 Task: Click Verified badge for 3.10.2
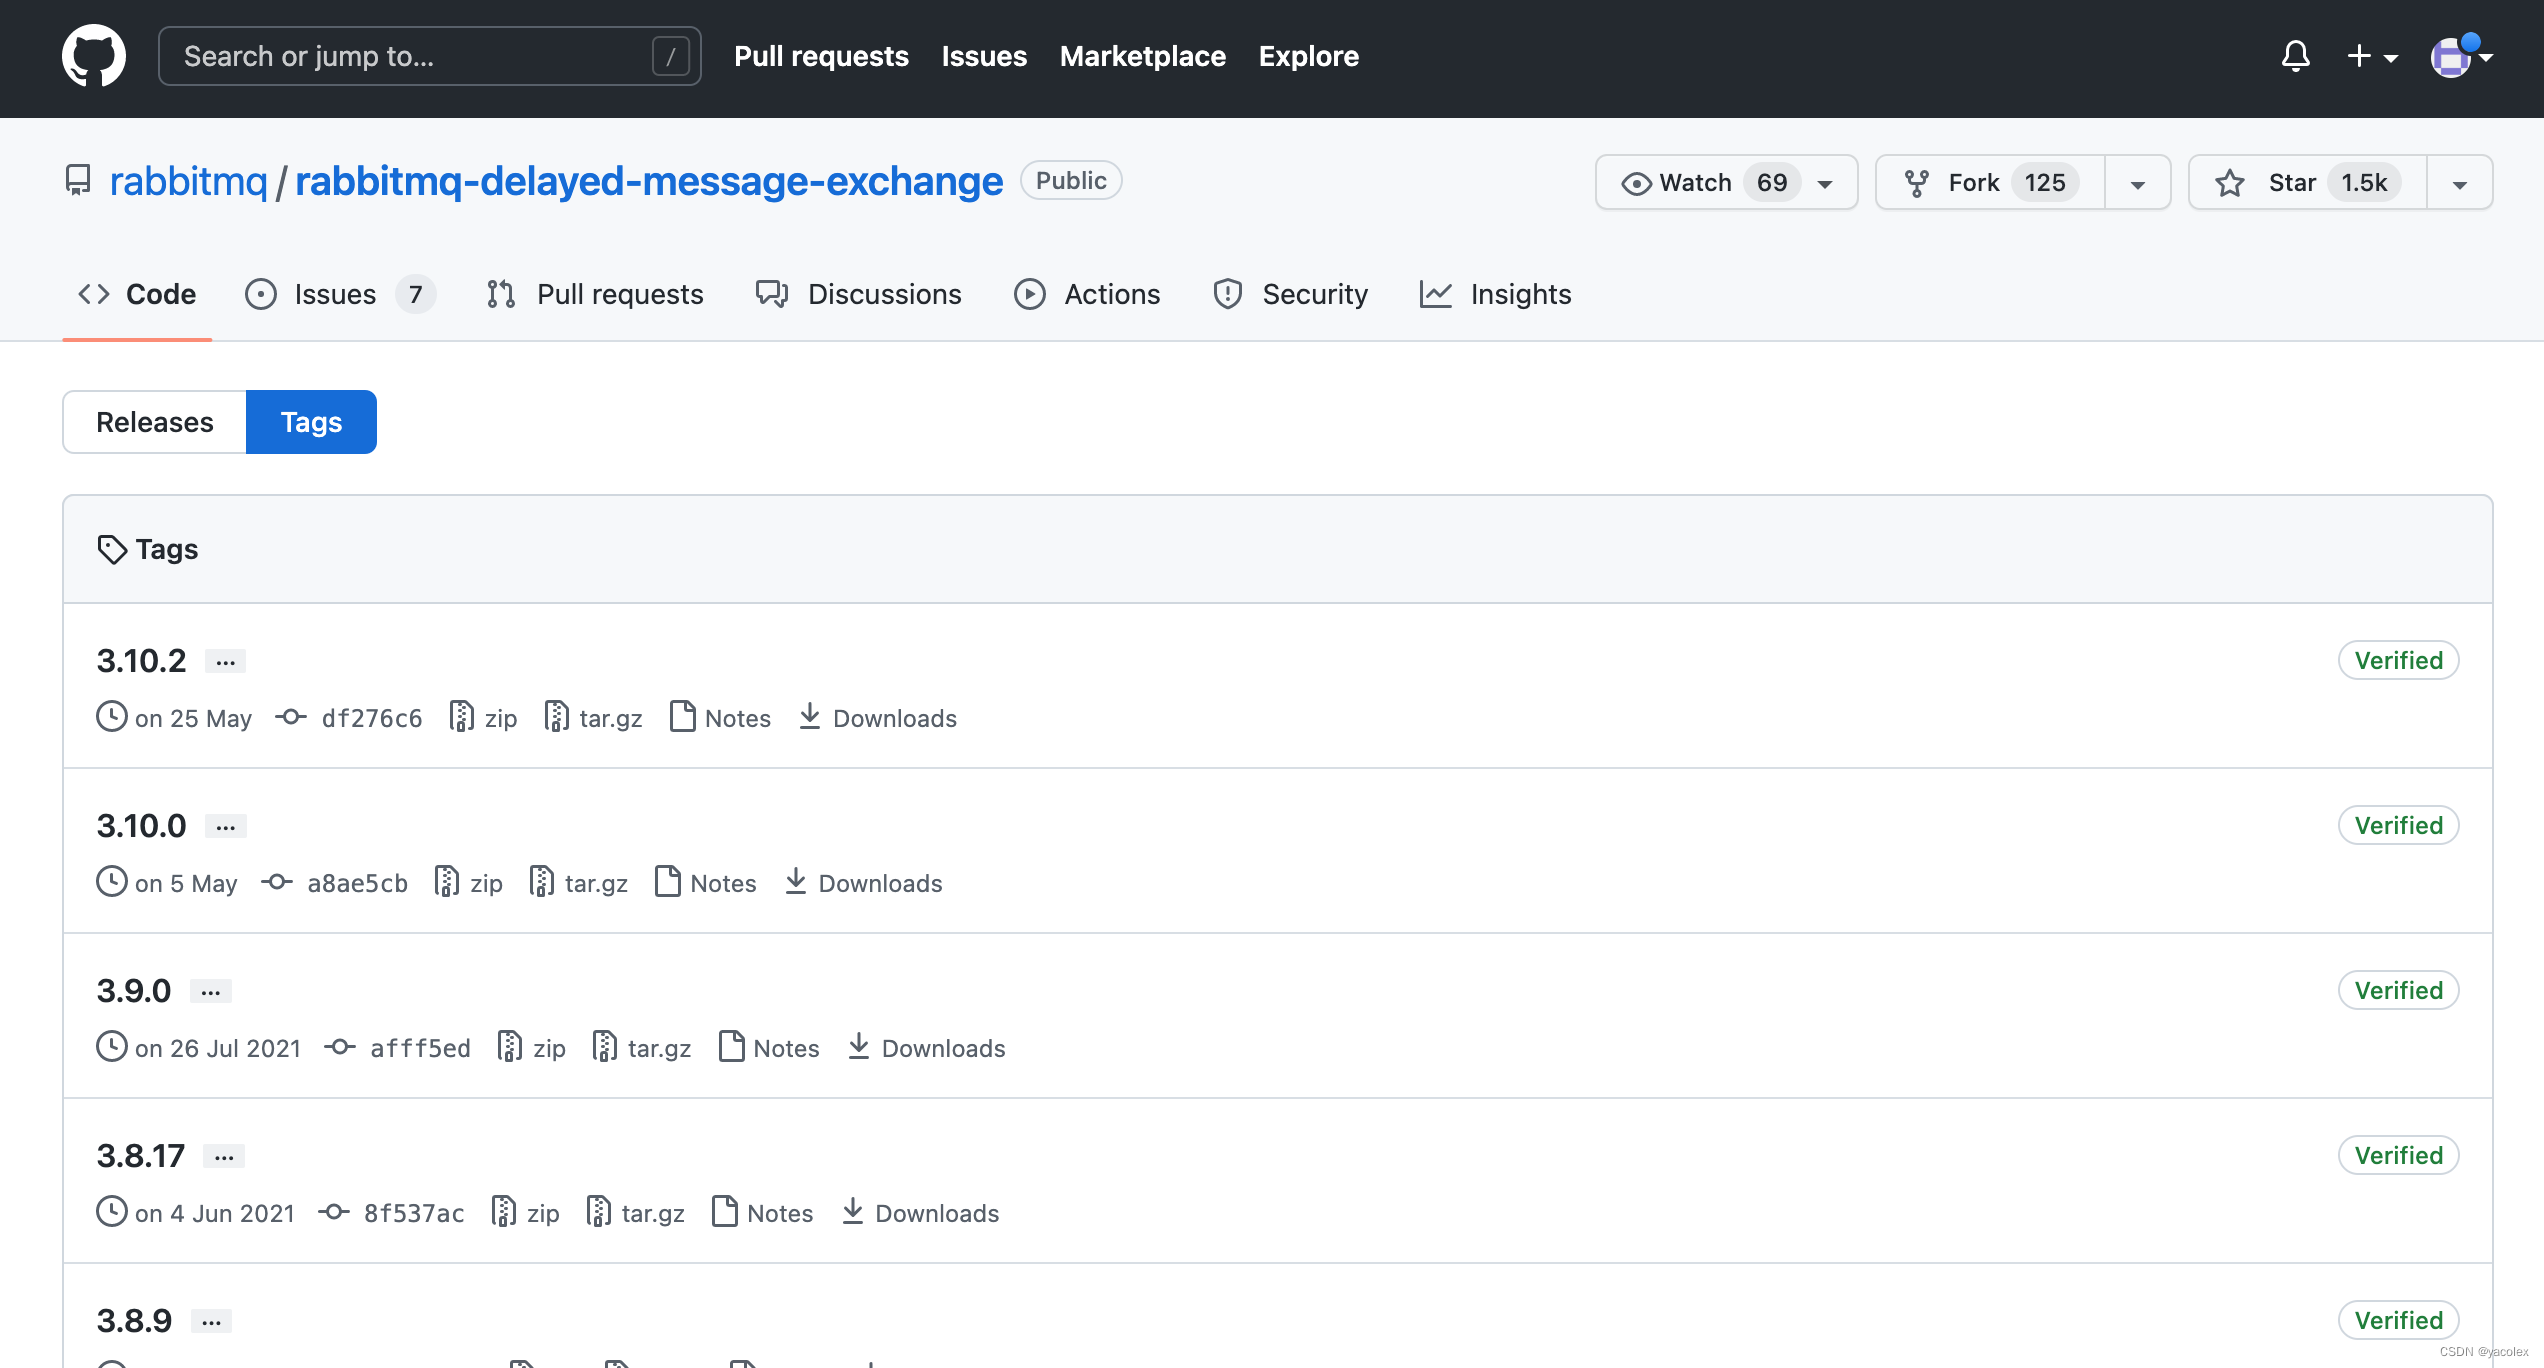pyautogui.click(x=2398, y=660)
